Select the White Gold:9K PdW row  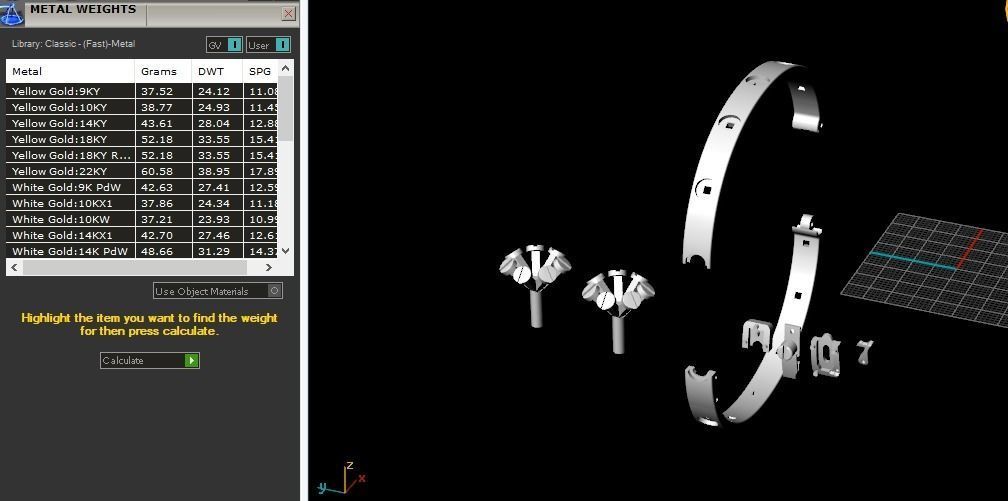[x=141, y=187]
